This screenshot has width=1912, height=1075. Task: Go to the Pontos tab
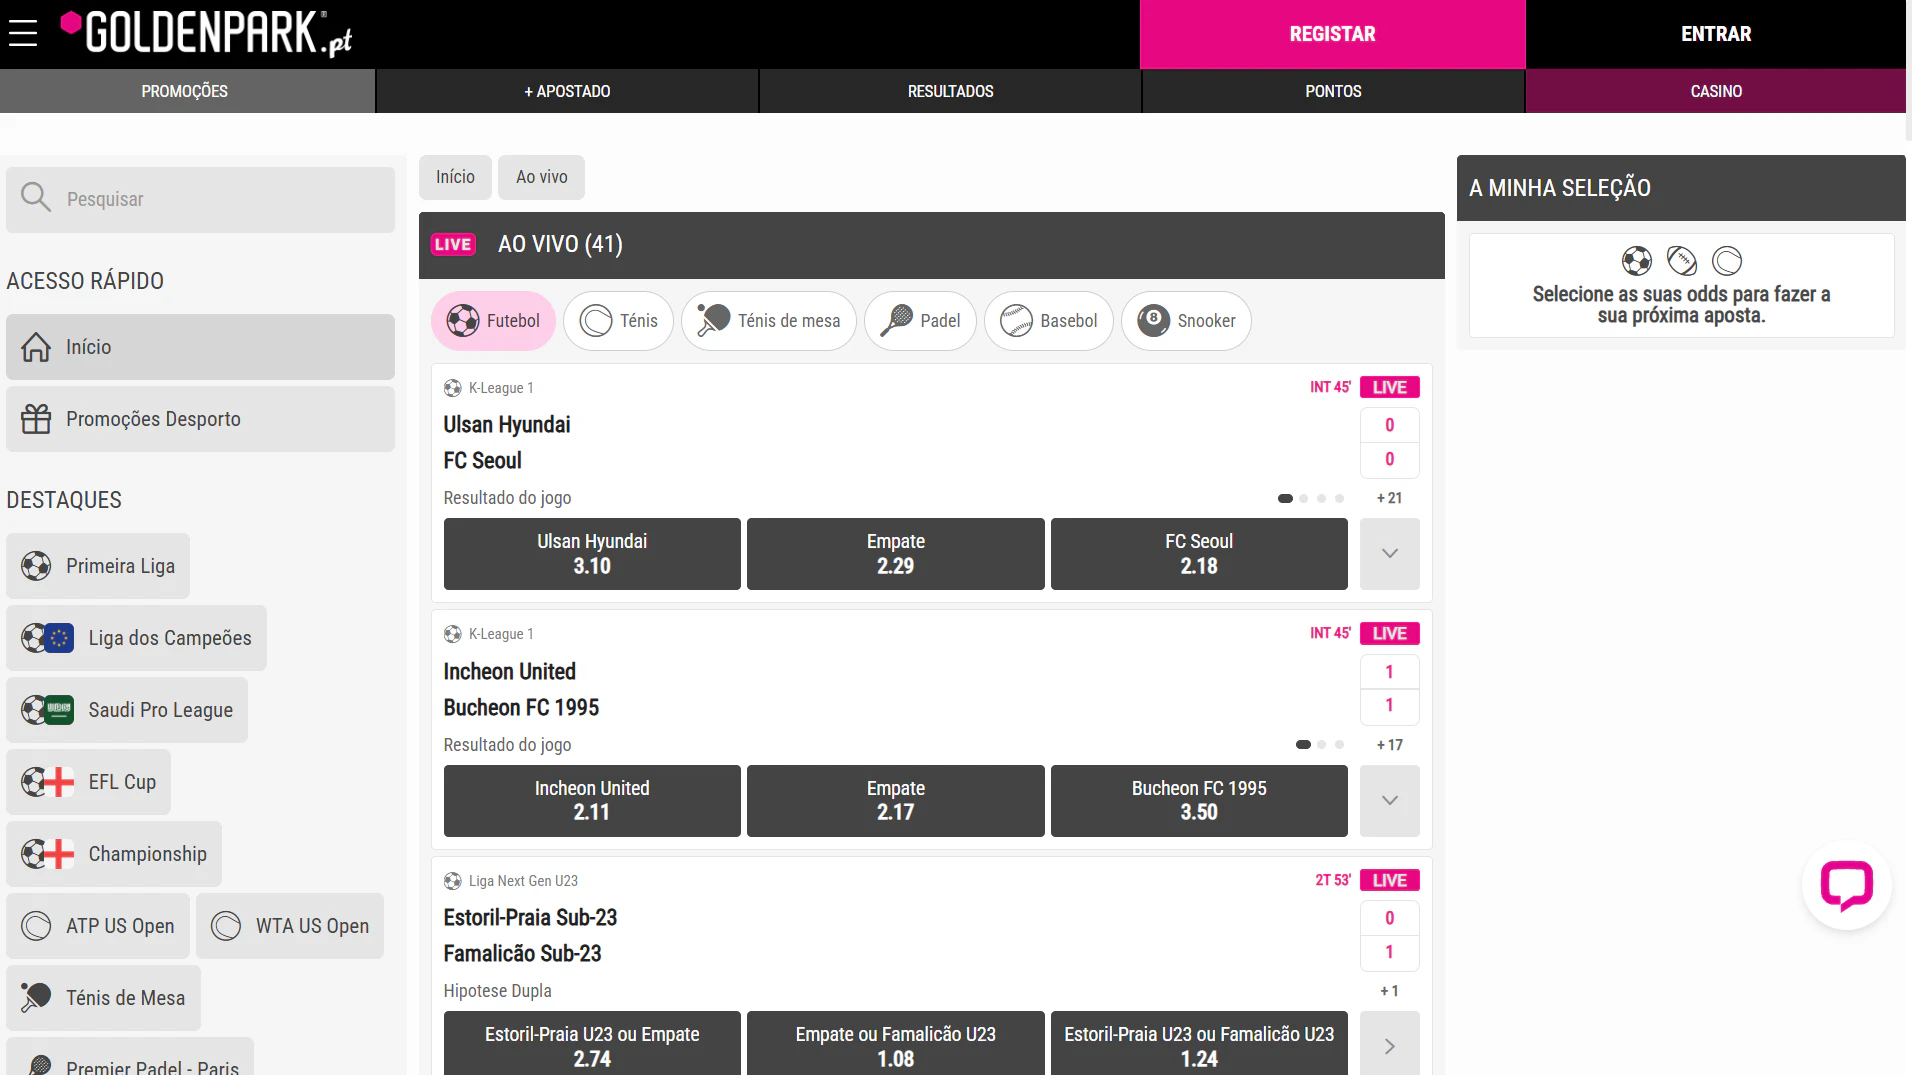point(1333,91)
